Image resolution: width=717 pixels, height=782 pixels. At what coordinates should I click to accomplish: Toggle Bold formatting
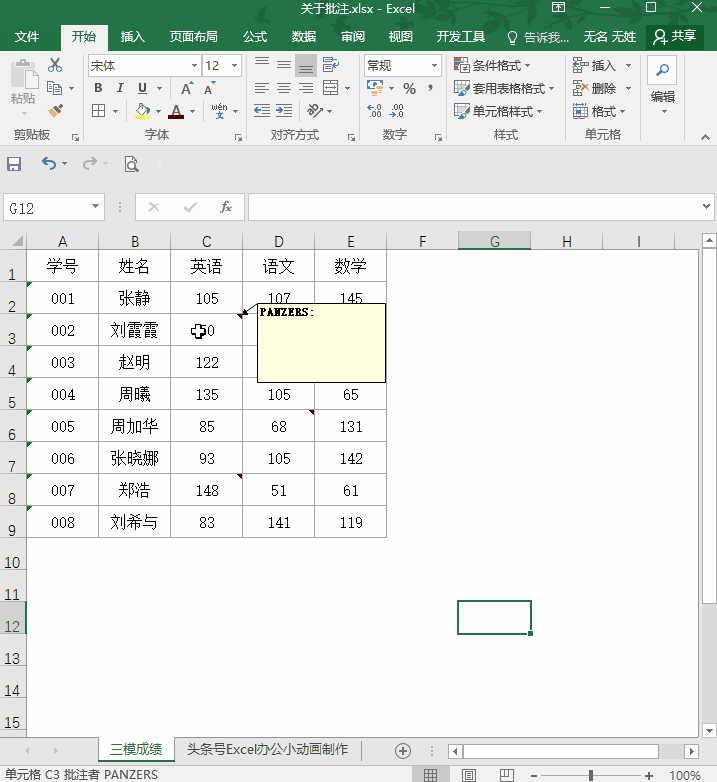(x=98, y=88)
